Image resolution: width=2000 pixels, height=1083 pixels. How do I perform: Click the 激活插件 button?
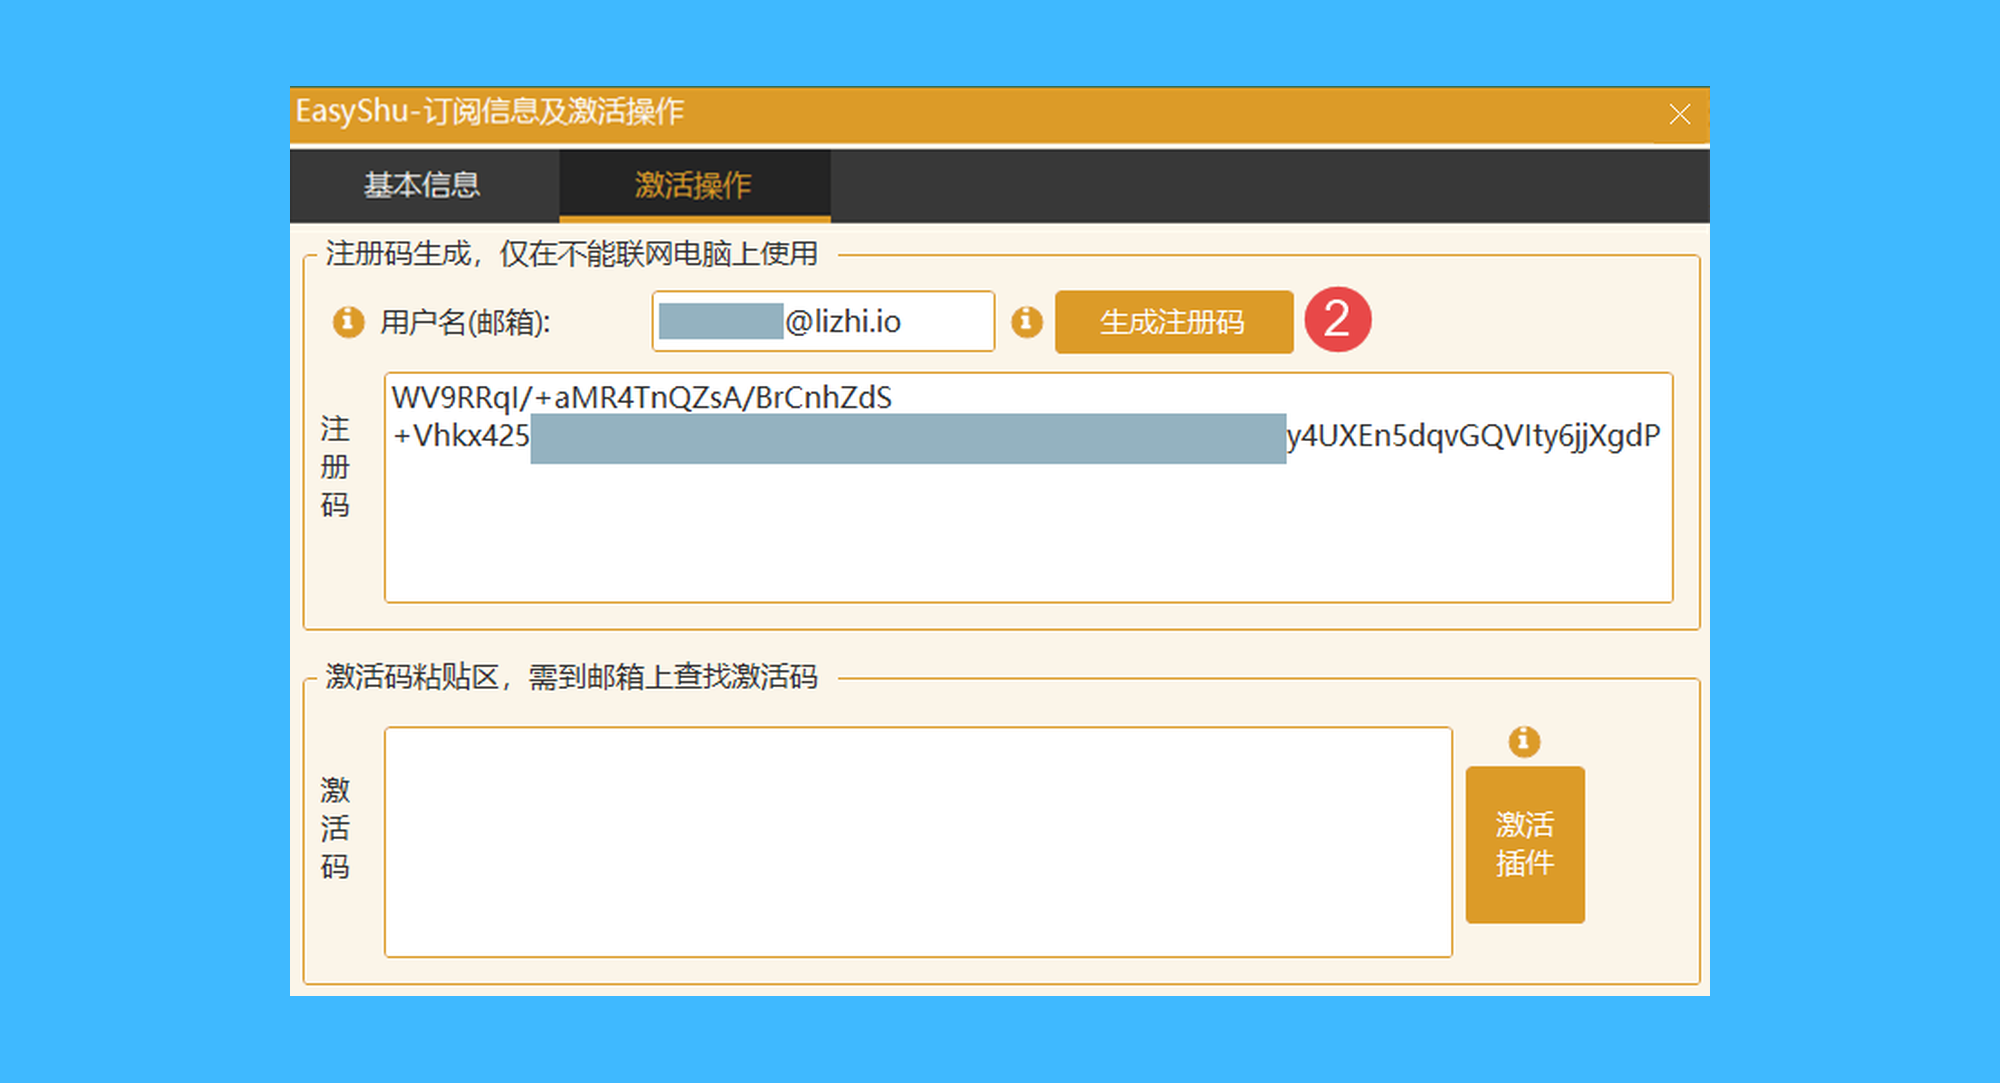1525,844
